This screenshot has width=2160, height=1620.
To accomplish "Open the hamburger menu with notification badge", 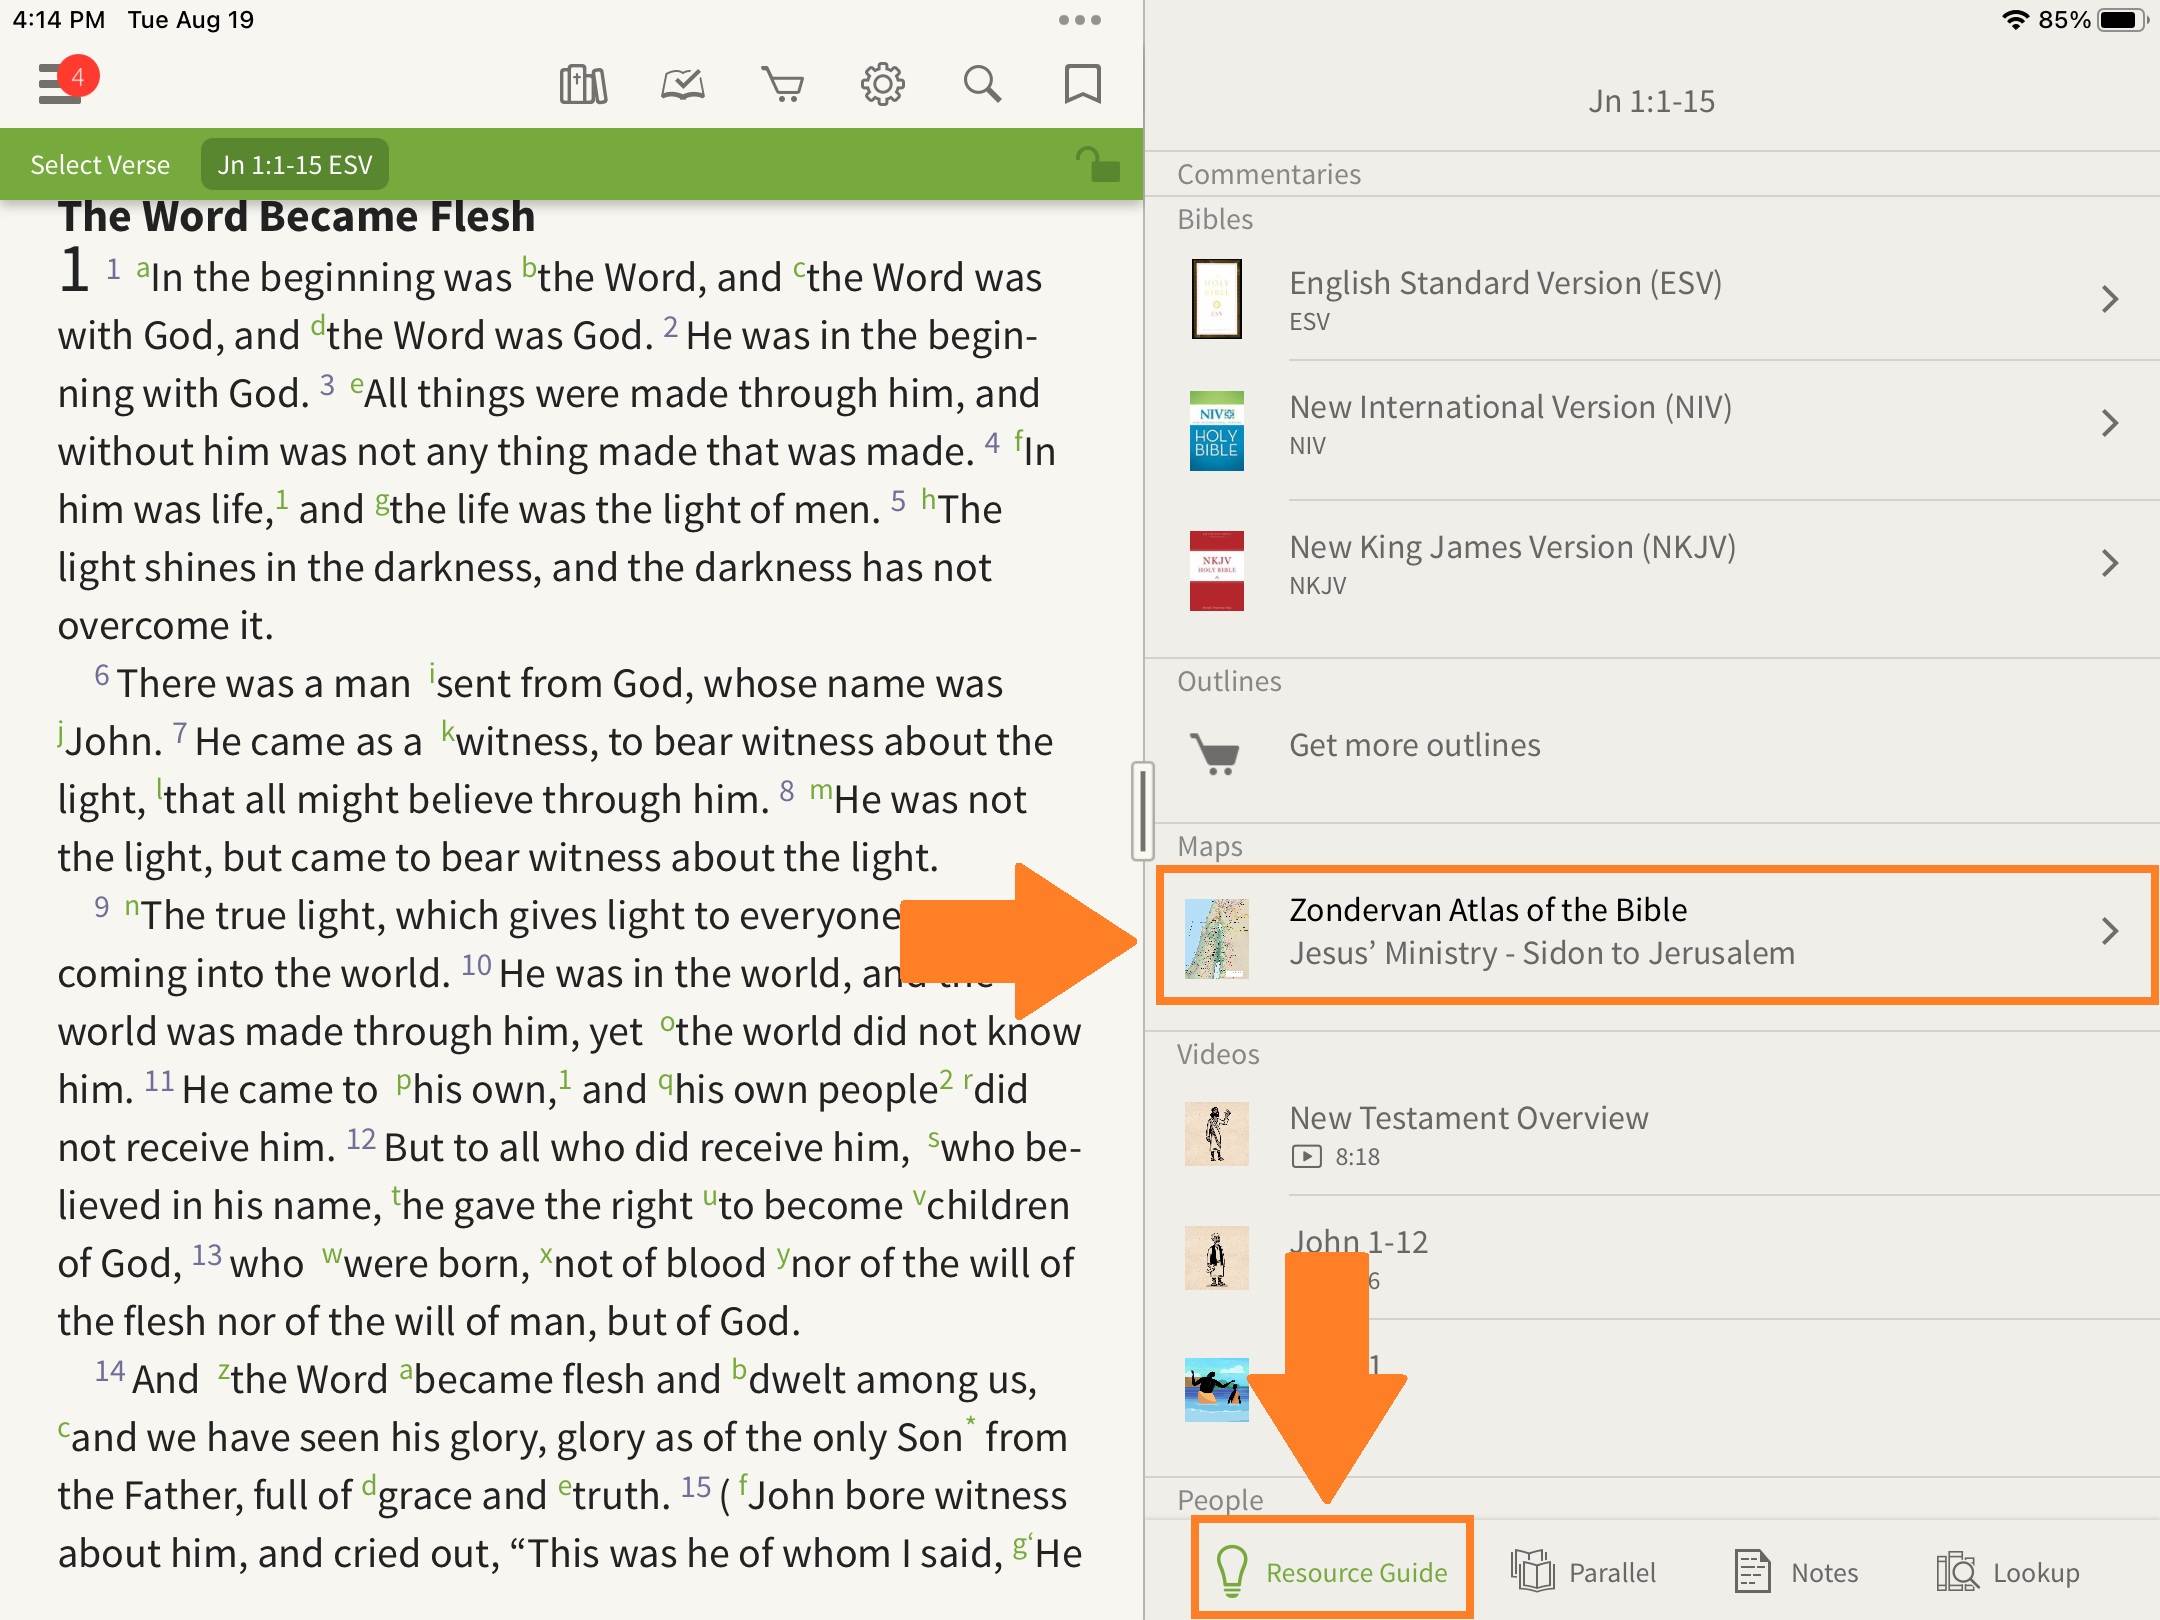I will coord(62,82).
